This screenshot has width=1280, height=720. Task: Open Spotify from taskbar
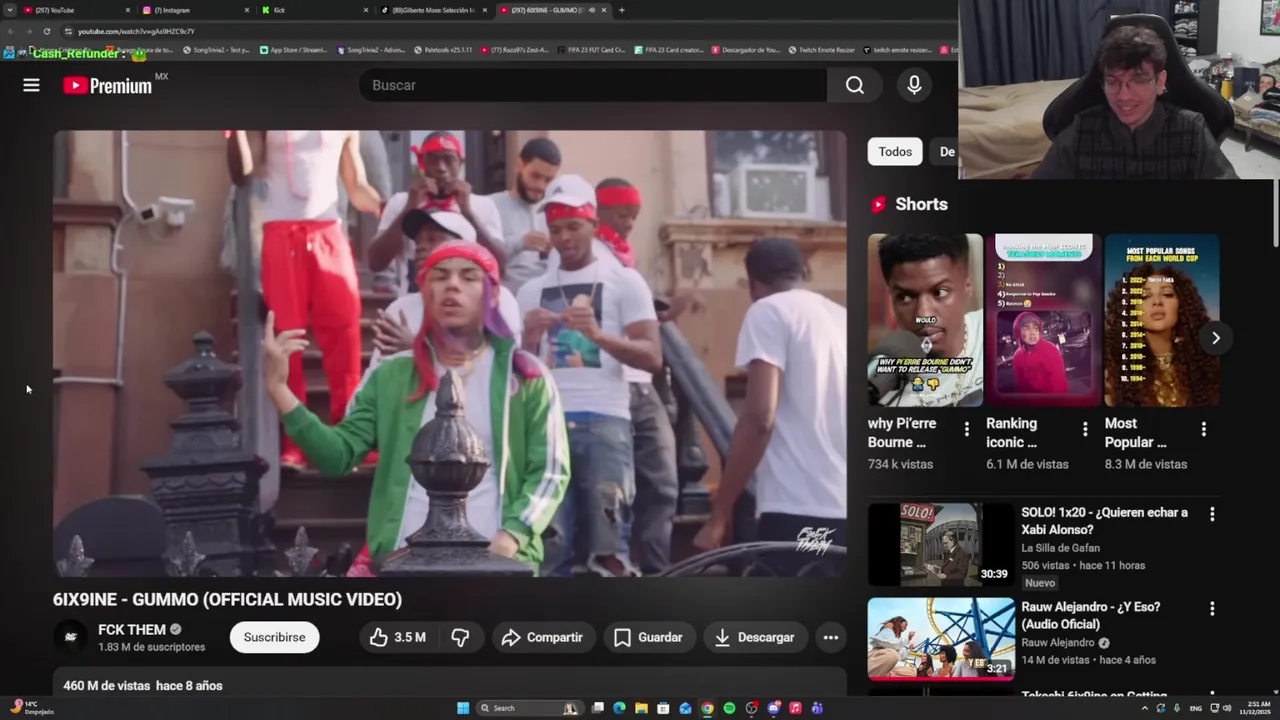click(729, 708)
